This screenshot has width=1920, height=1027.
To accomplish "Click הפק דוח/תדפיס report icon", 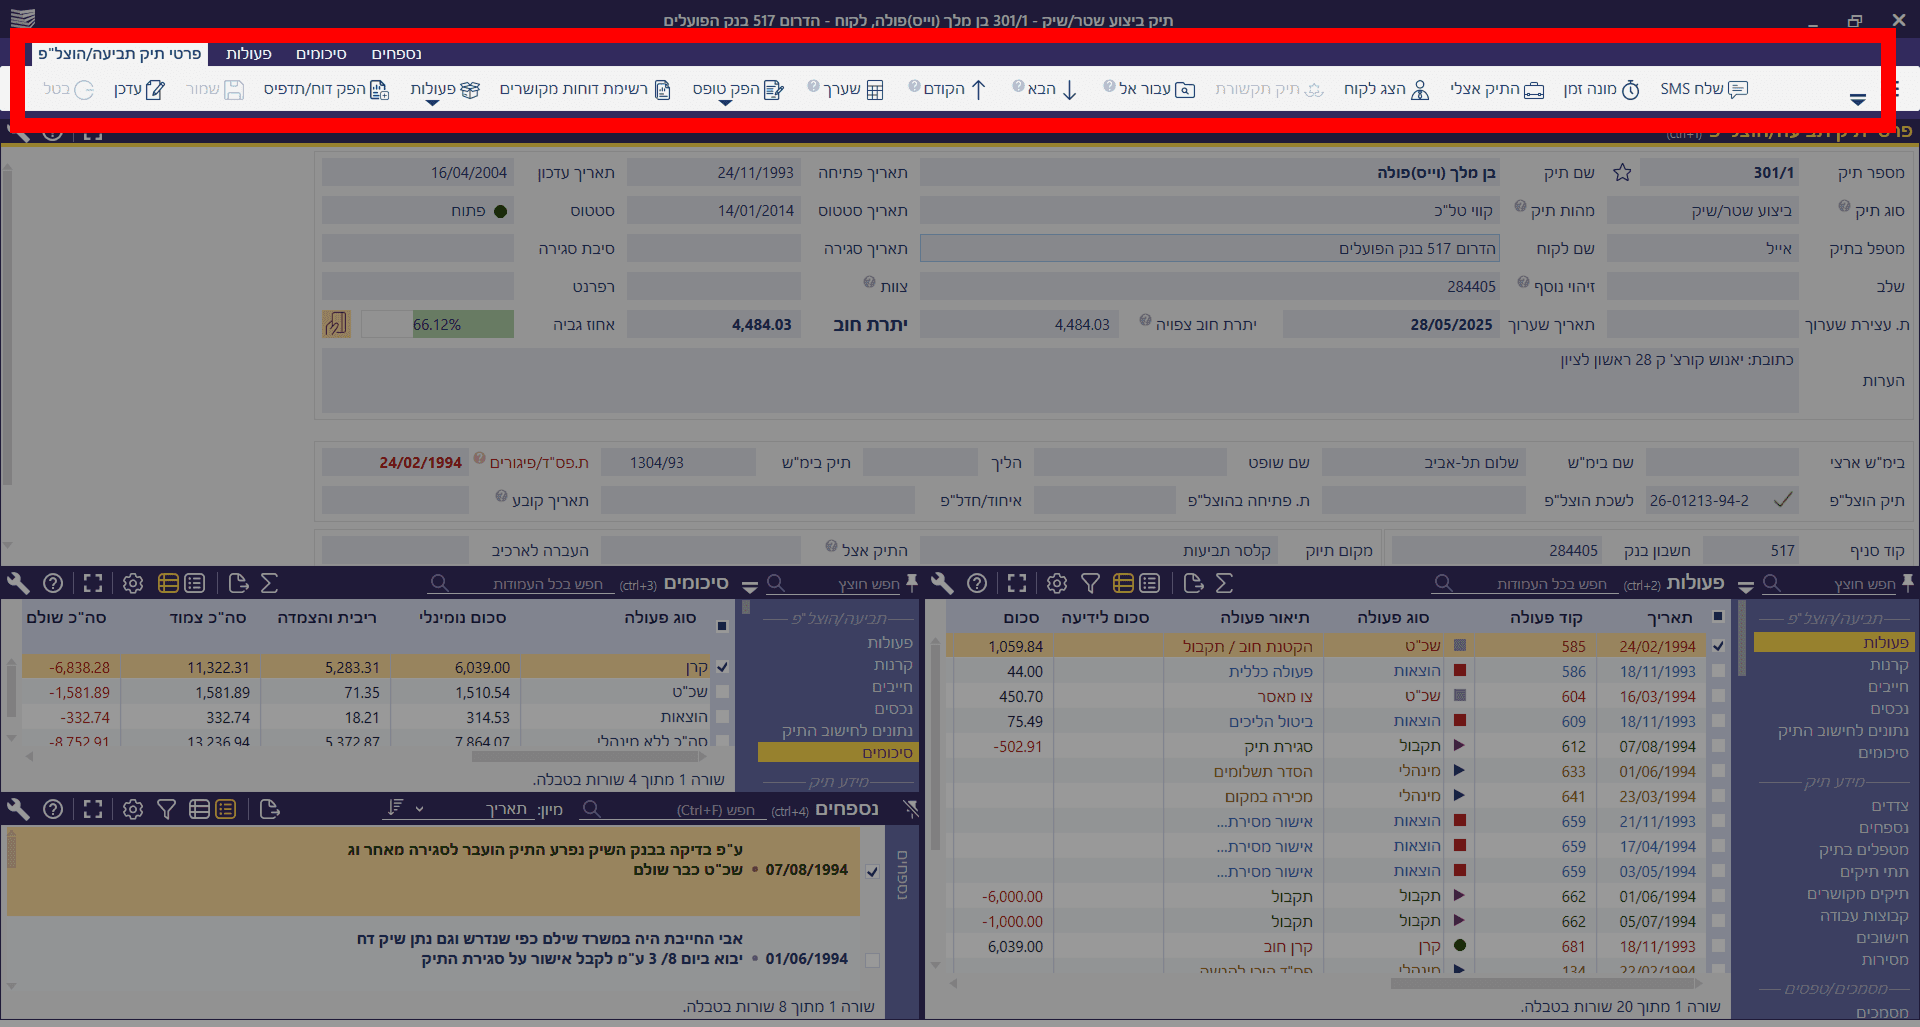I will (379, 90).
